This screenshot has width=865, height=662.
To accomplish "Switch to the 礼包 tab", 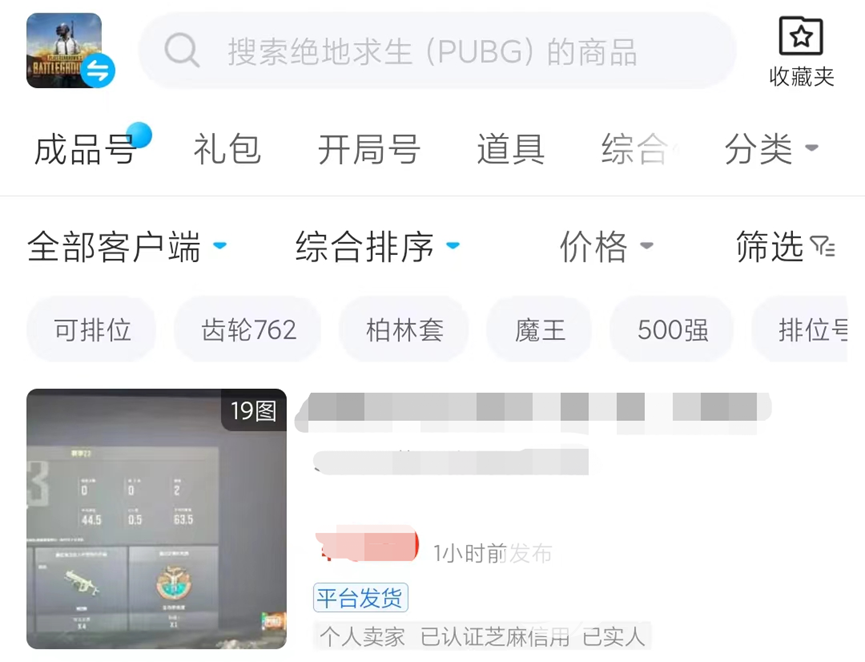I will (227, 149).
